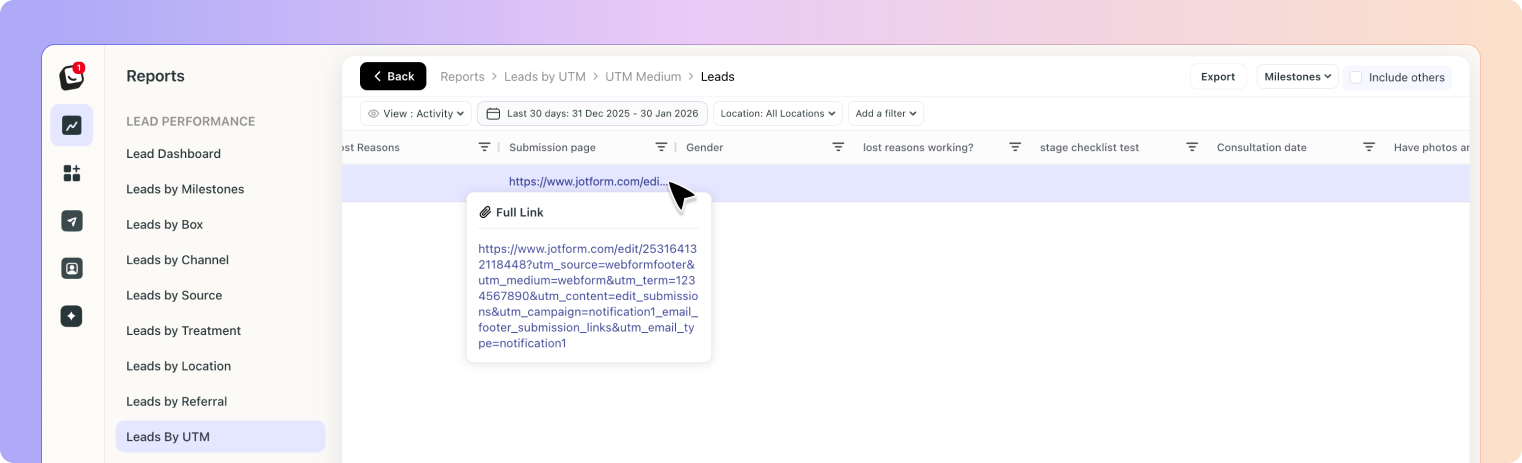Click the lost reasons working? column header
This screenshot has height=463, width=1522.
918,147
